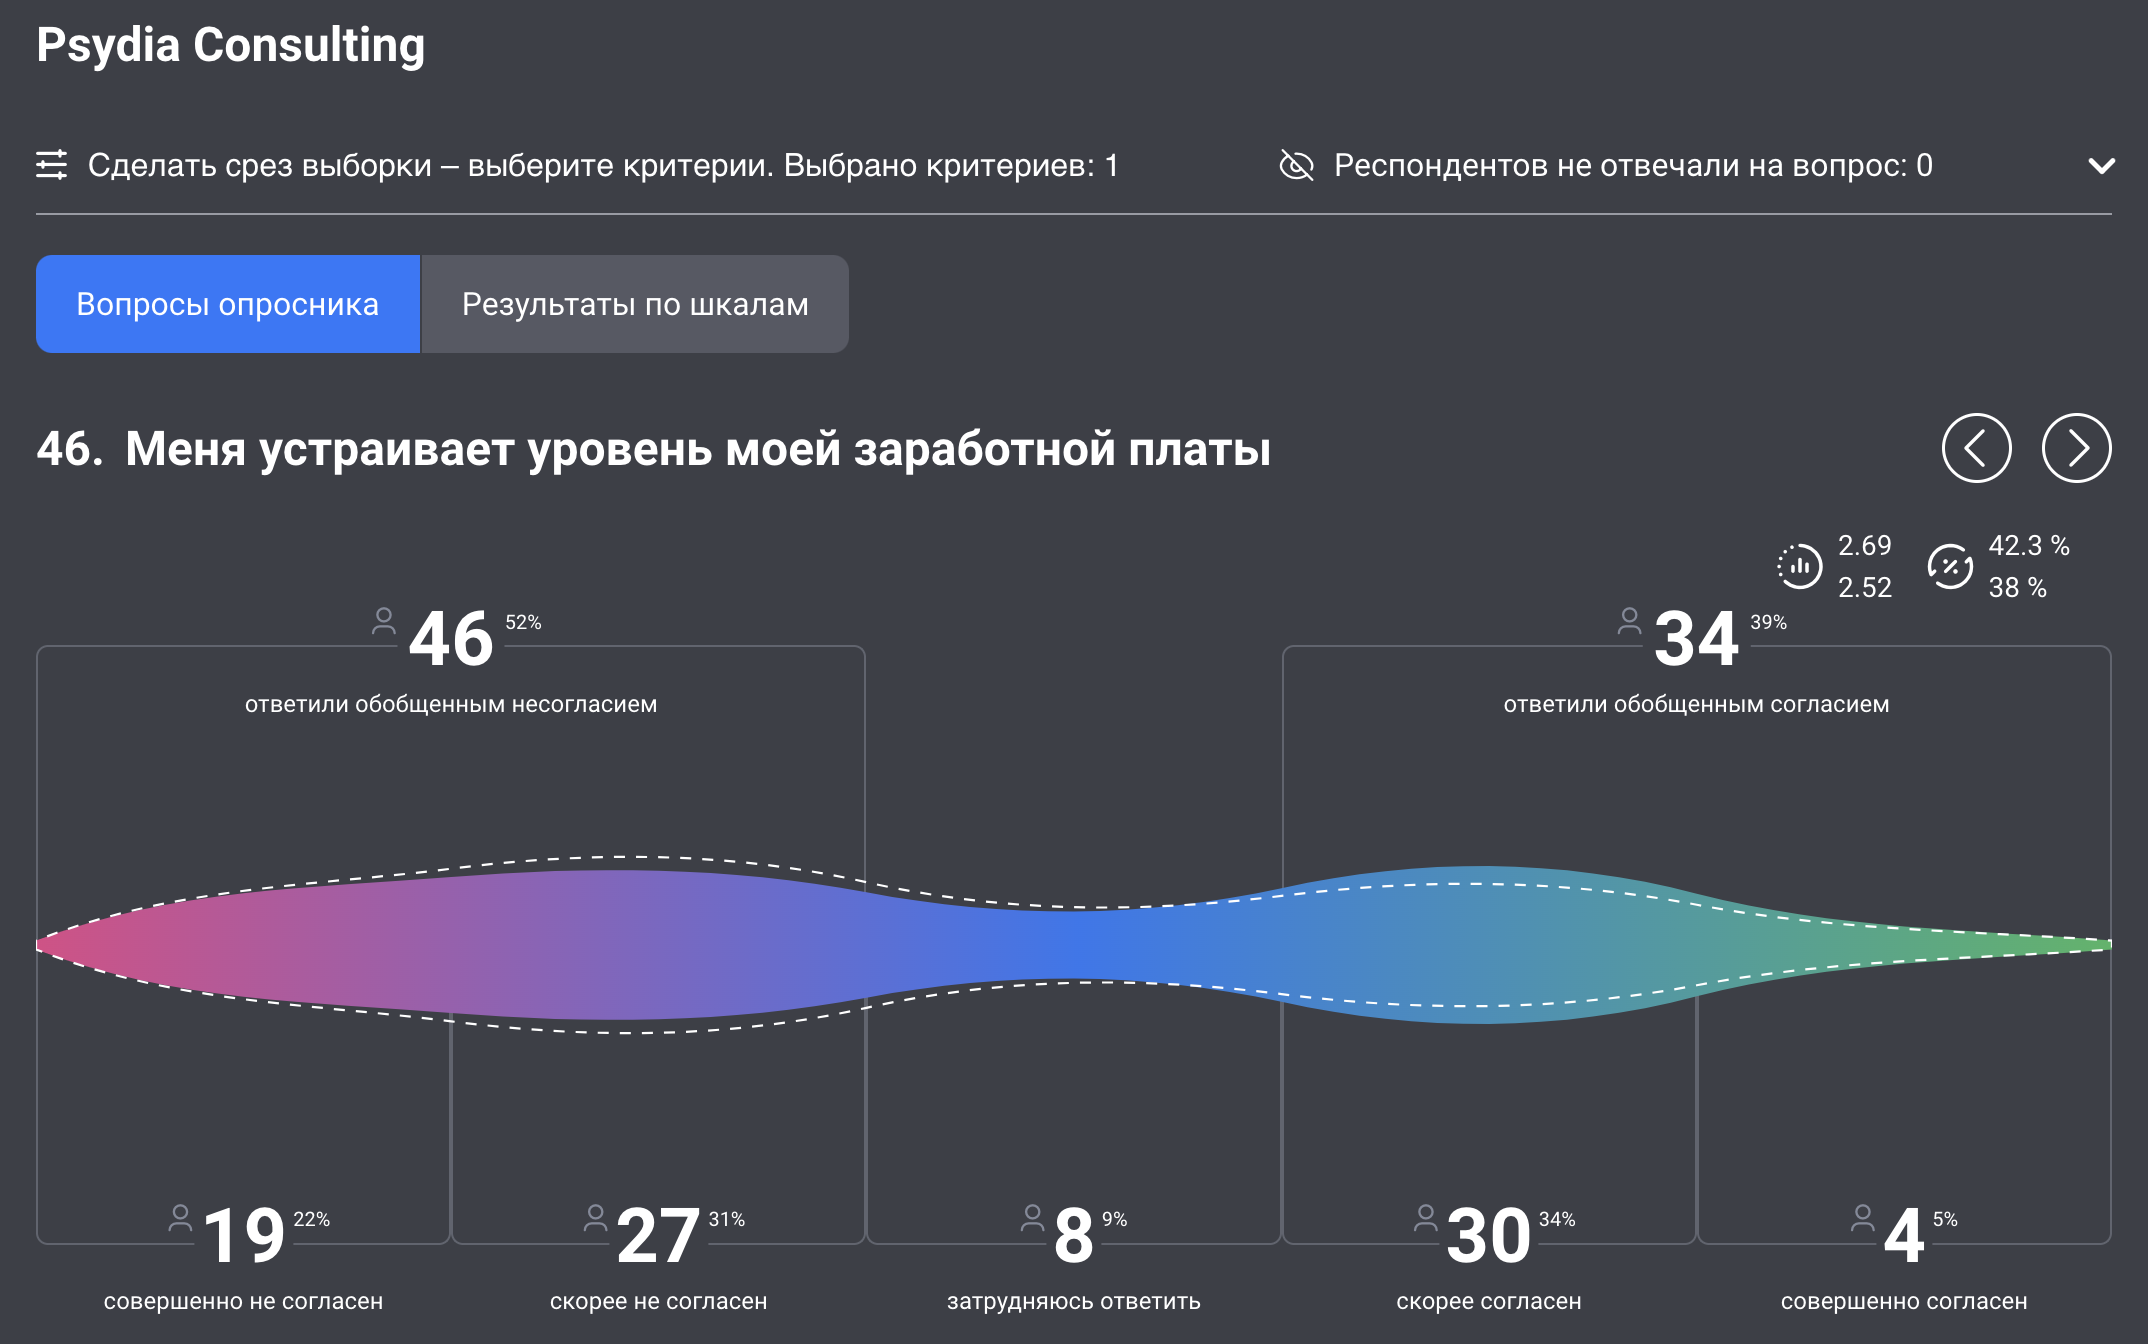Click the person icon above the 46 count
This screenshot has height=1344, width=2148.
coord(385,622)
